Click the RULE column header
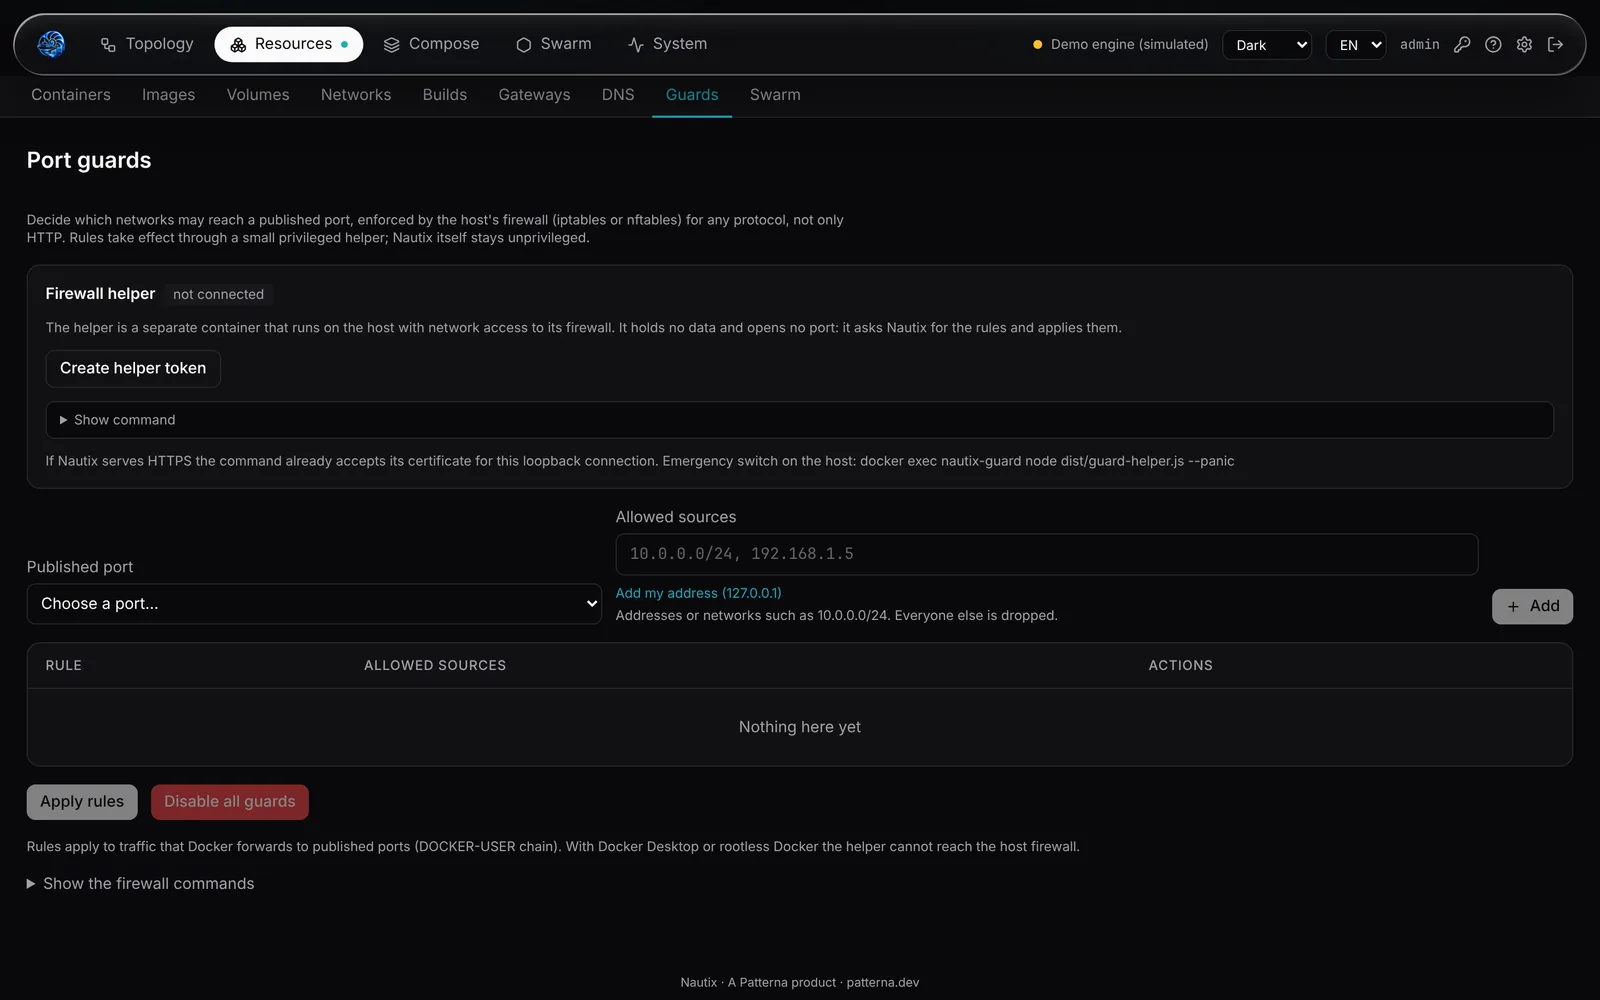This screenshot has width=1600, height=1000. (64, 665)
